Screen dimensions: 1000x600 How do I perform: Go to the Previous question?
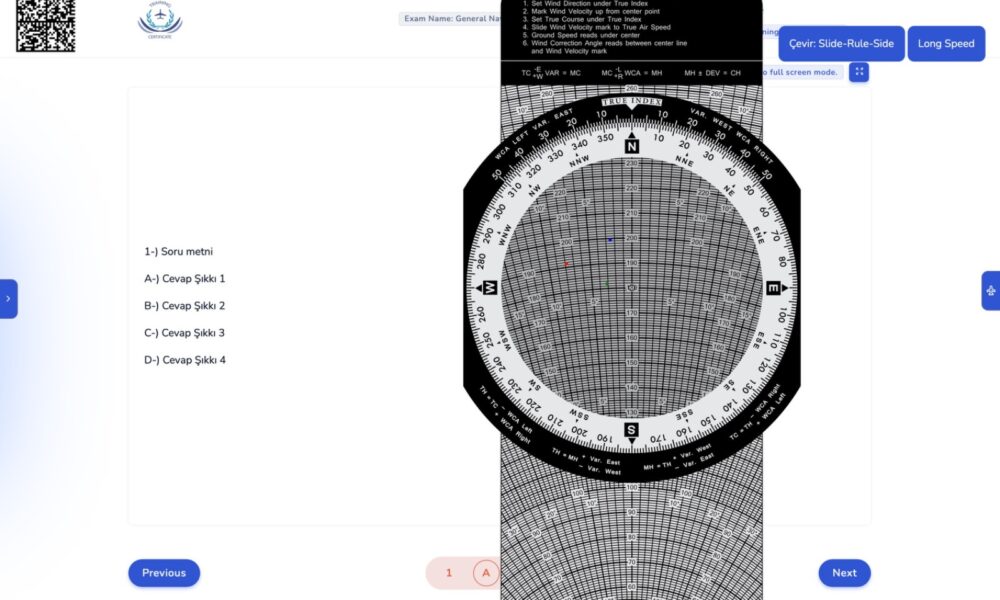point(164,573)
